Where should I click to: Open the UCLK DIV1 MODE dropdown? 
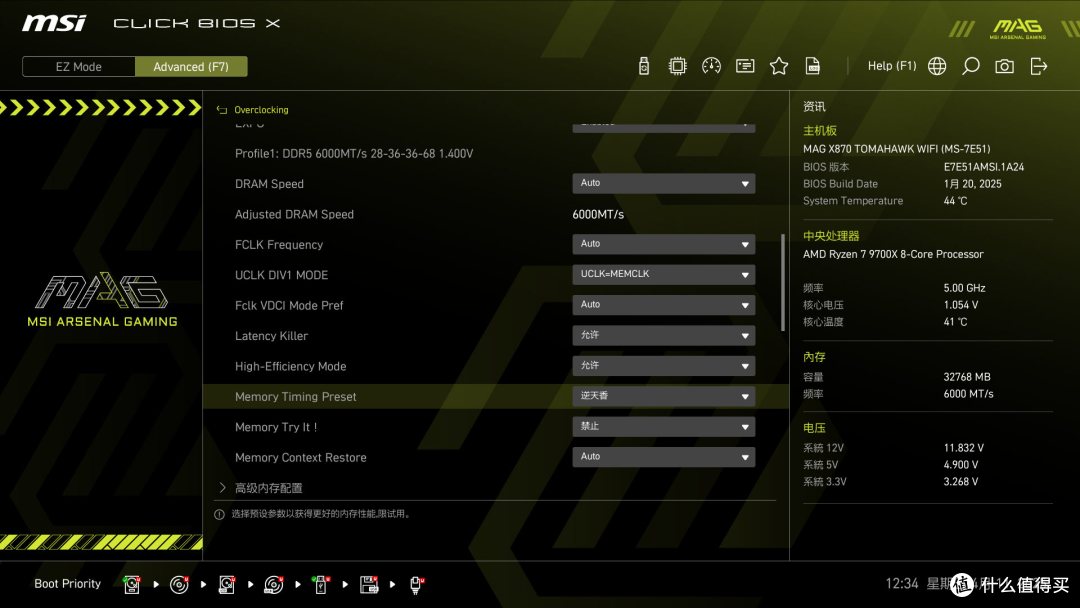tap(663, 274)
